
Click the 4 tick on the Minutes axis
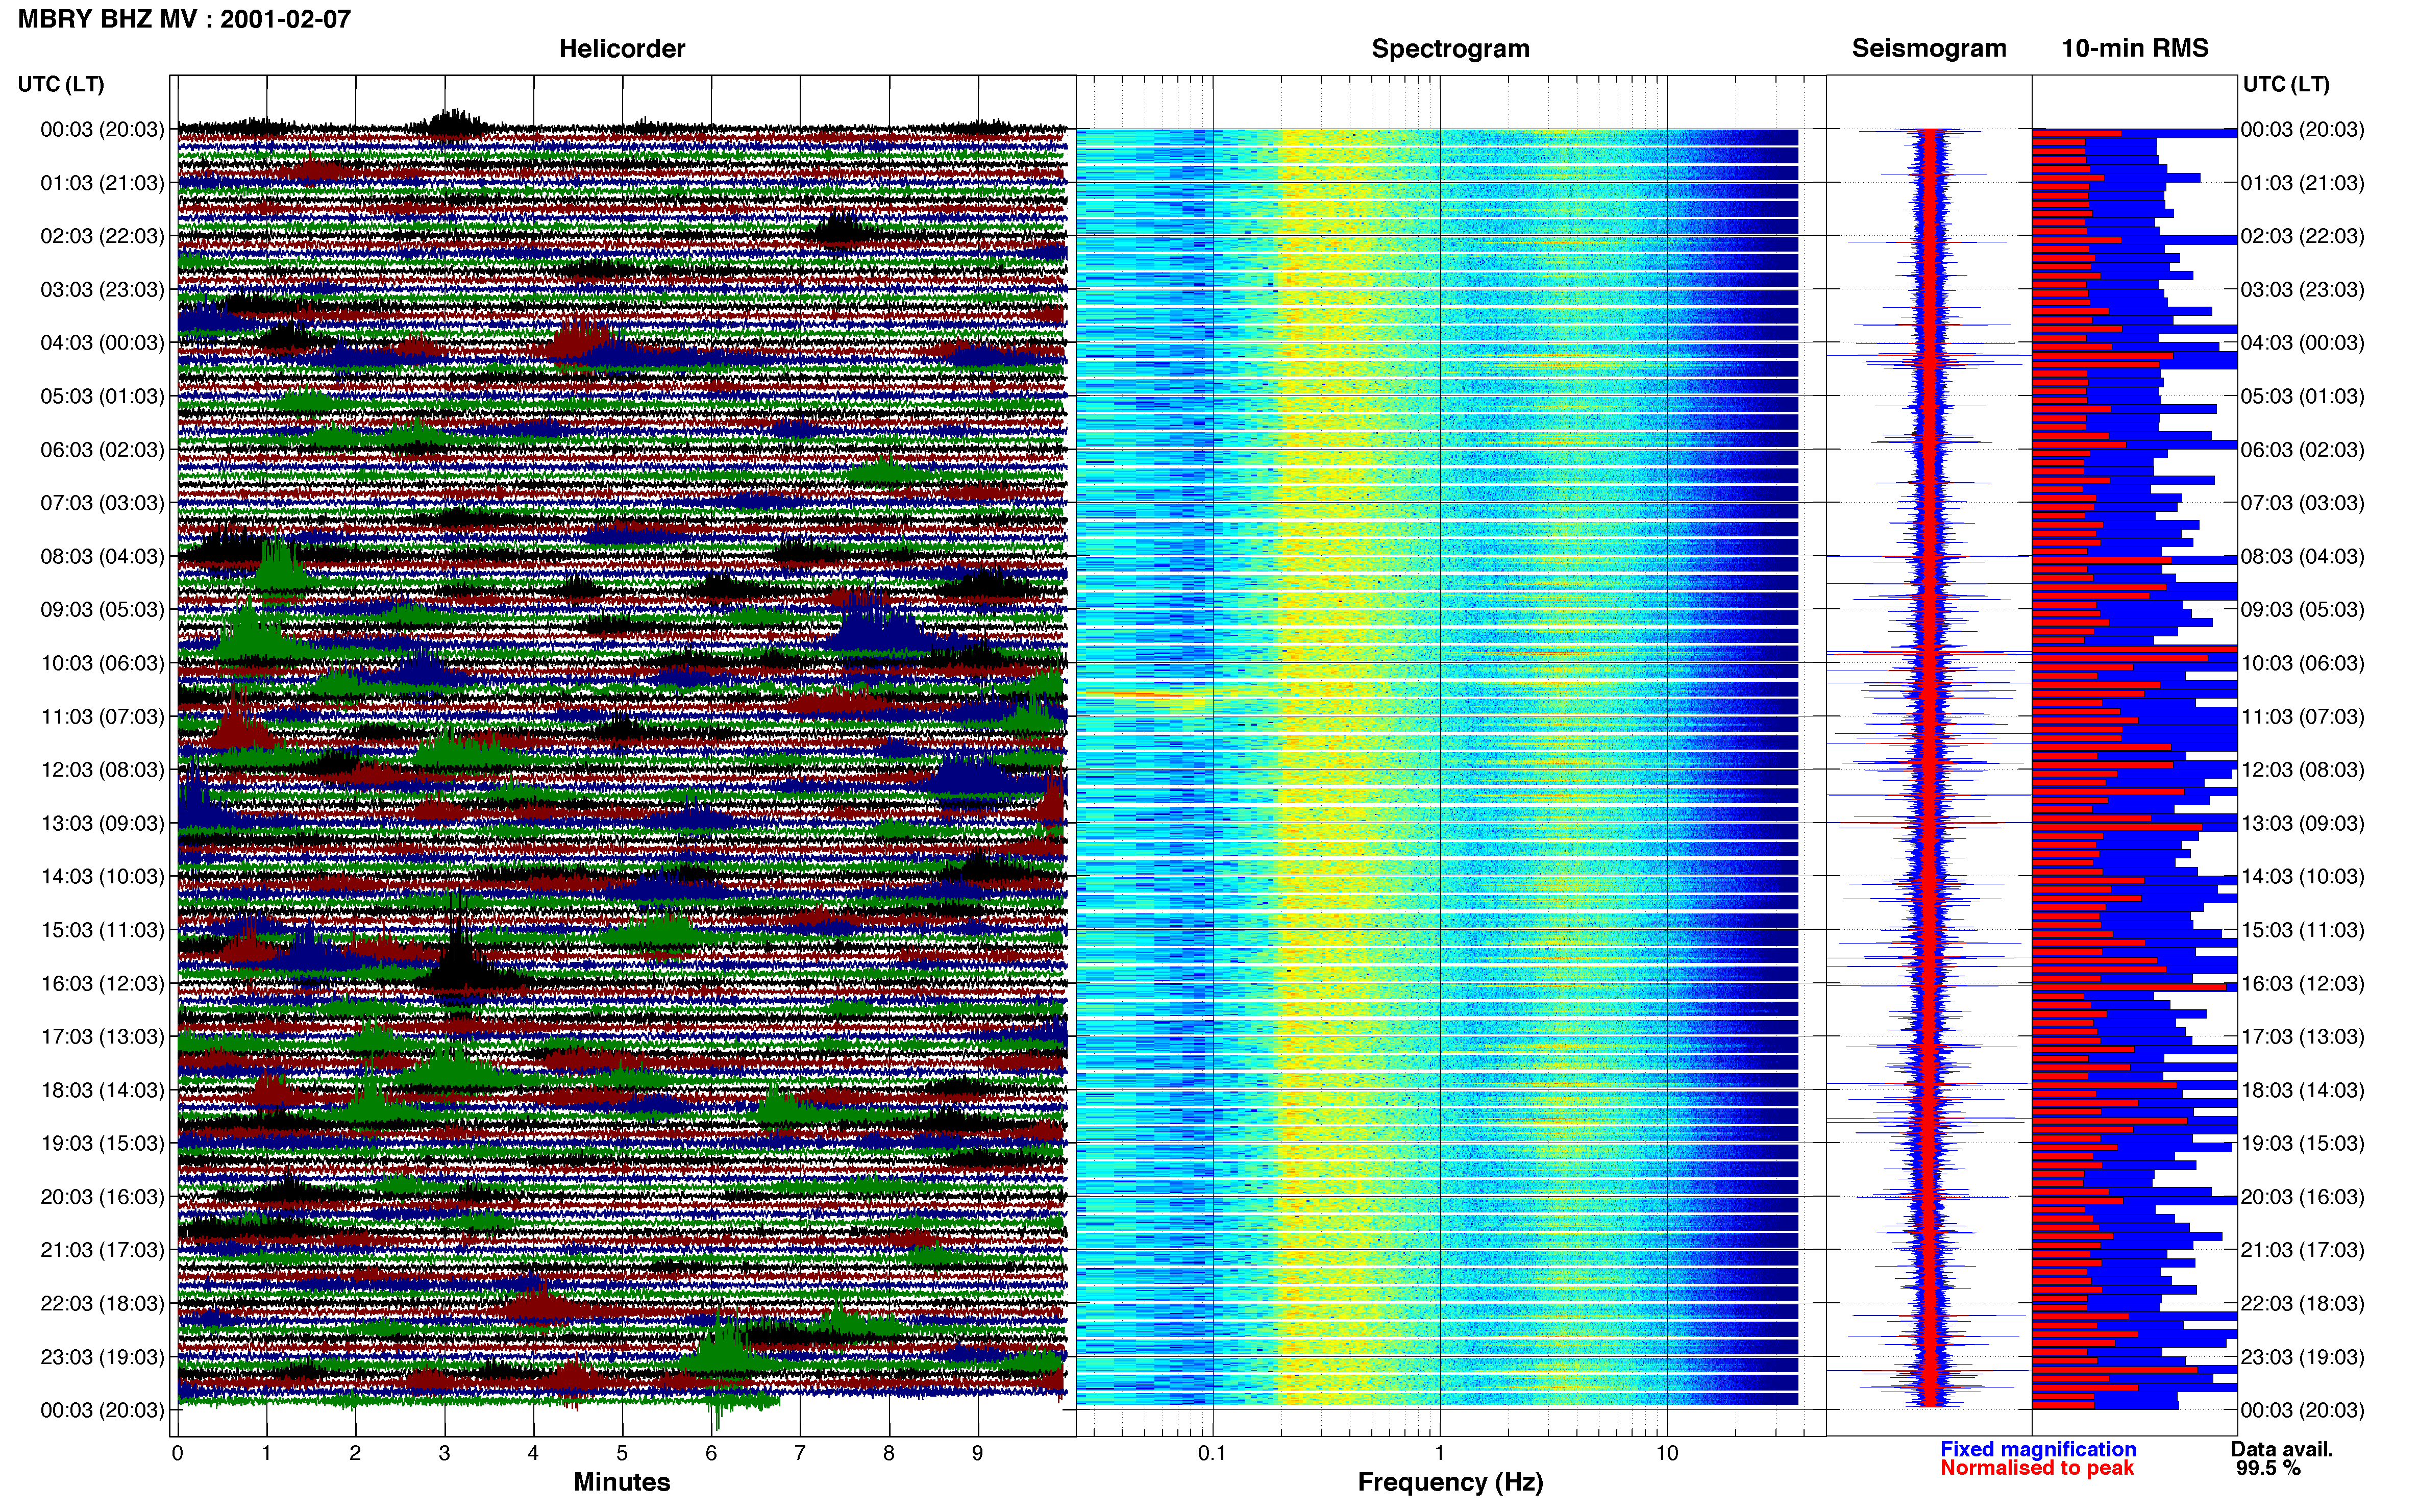tap(533, 1453)
